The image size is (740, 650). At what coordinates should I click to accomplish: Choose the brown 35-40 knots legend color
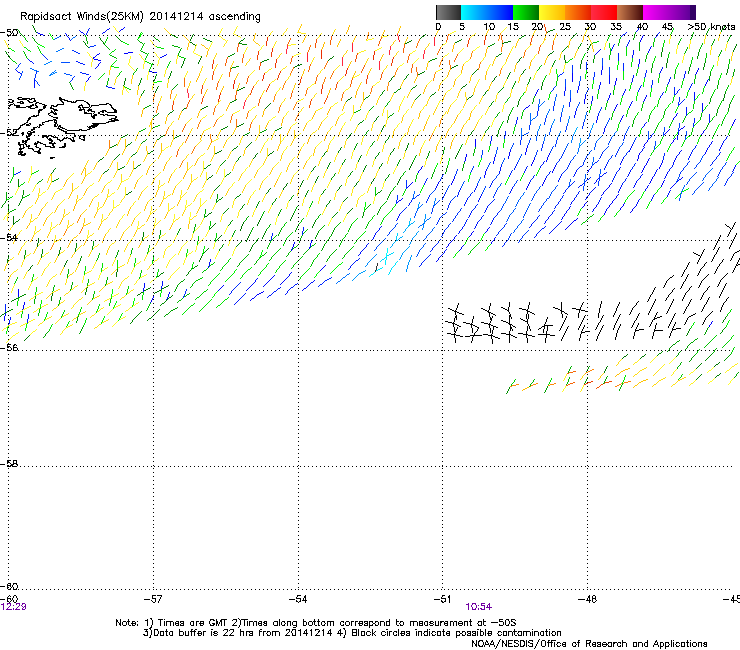click(x=630, y=12)
